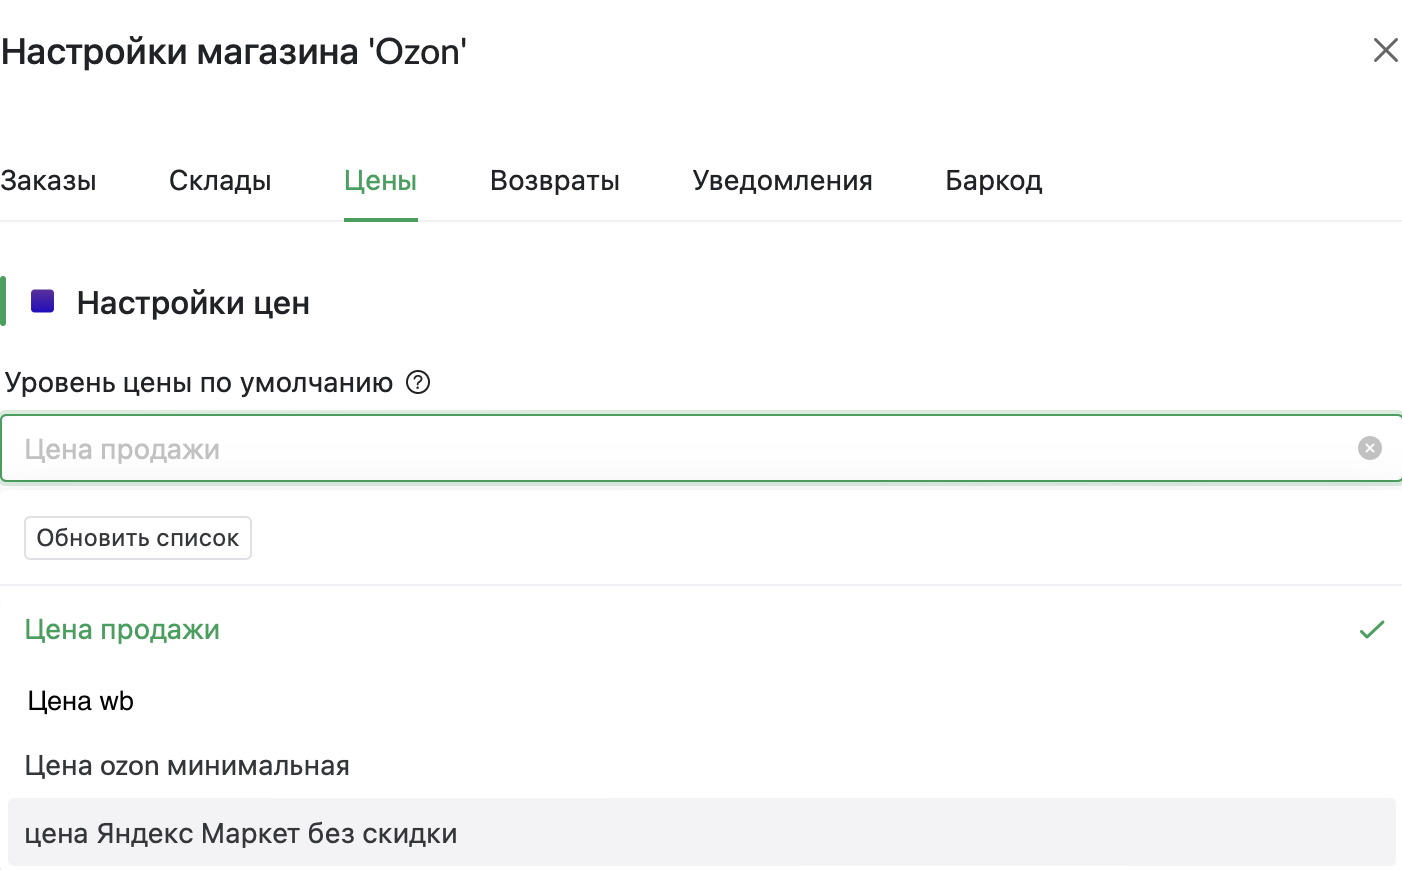Image resolution: width=1402 pixels, height=870 pixels.
Task: Select the Цены tab
Action: tap(380, 181)
